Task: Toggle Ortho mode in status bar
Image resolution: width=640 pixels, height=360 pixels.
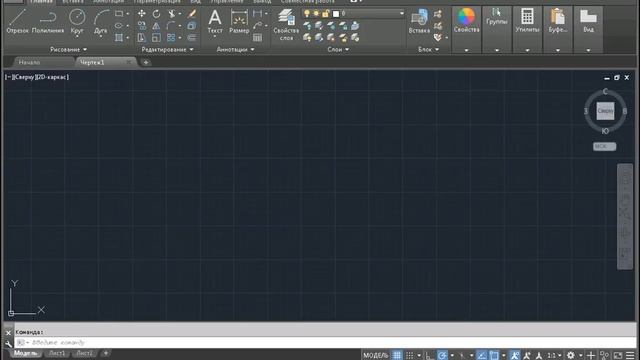Action: pos(429,355)
